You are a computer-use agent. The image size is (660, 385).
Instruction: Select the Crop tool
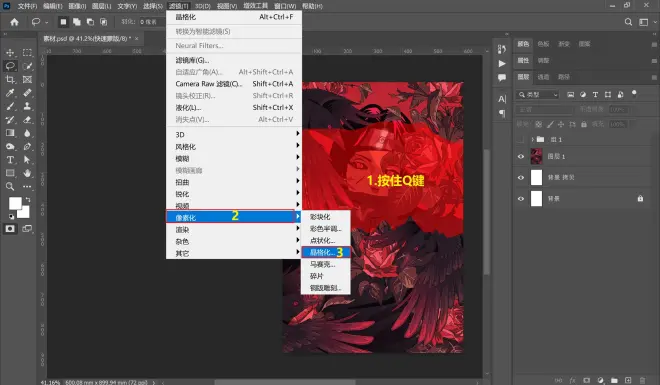tap(10, 80)
